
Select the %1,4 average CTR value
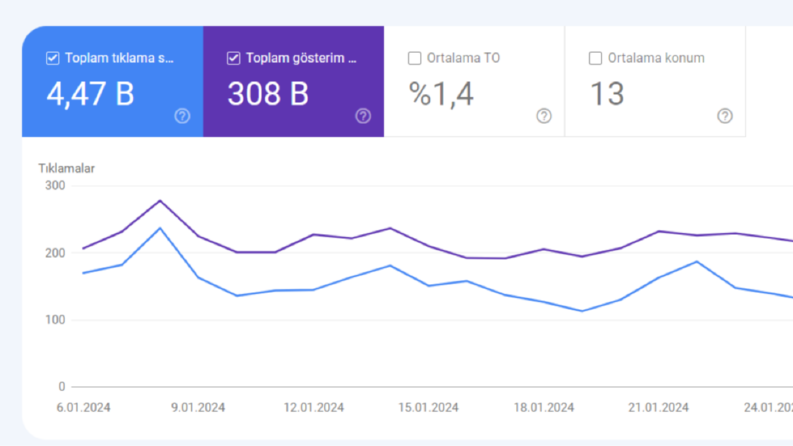pyautogui.click(x=441, y=94)
